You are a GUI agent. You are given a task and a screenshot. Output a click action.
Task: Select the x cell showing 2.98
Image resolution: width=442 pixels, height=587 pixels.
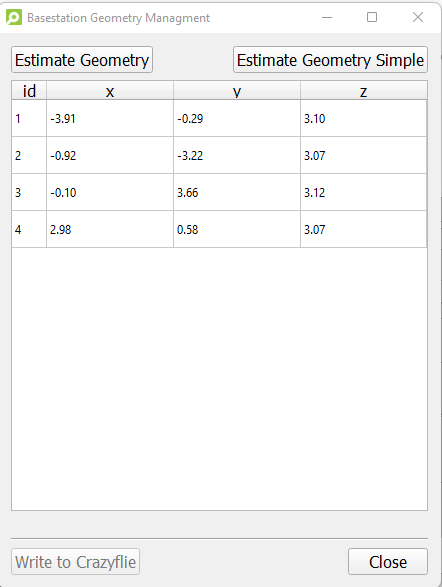click(x=110, y=229)
